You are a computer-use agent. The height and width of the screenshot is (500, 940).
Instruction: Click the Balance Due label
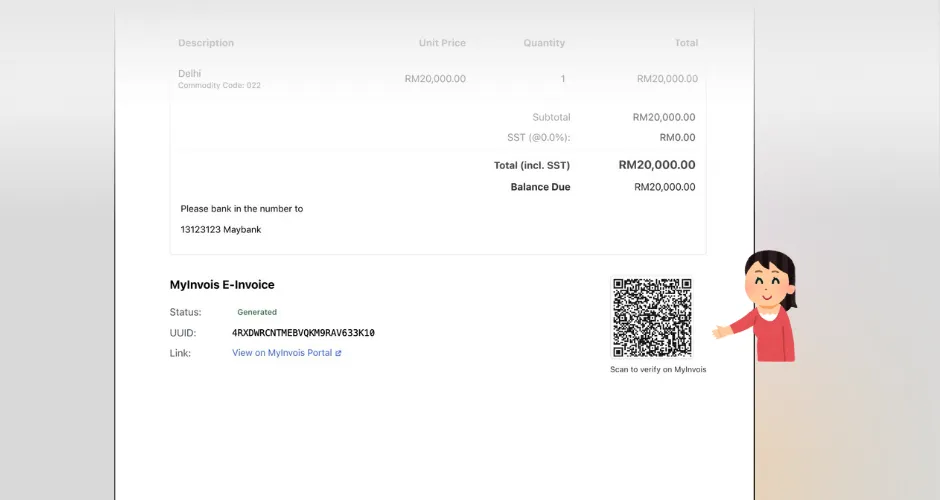540,187
